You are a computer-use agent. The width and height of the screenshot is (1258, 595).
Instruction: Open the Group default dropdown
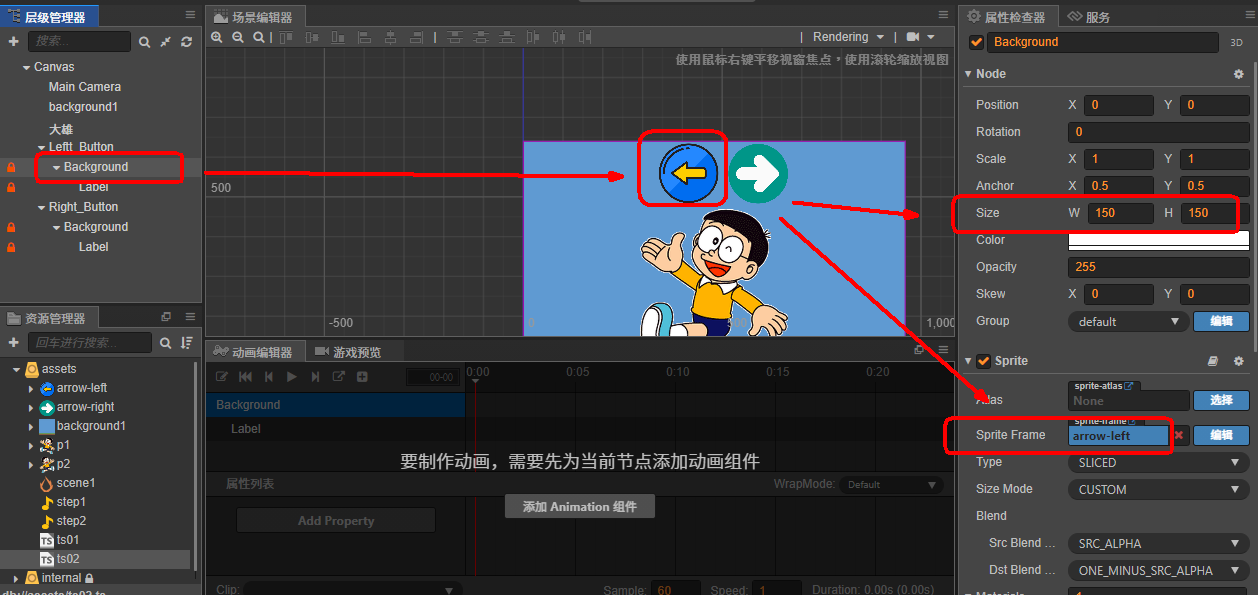pyautogui.click(x=1127, y=322)
